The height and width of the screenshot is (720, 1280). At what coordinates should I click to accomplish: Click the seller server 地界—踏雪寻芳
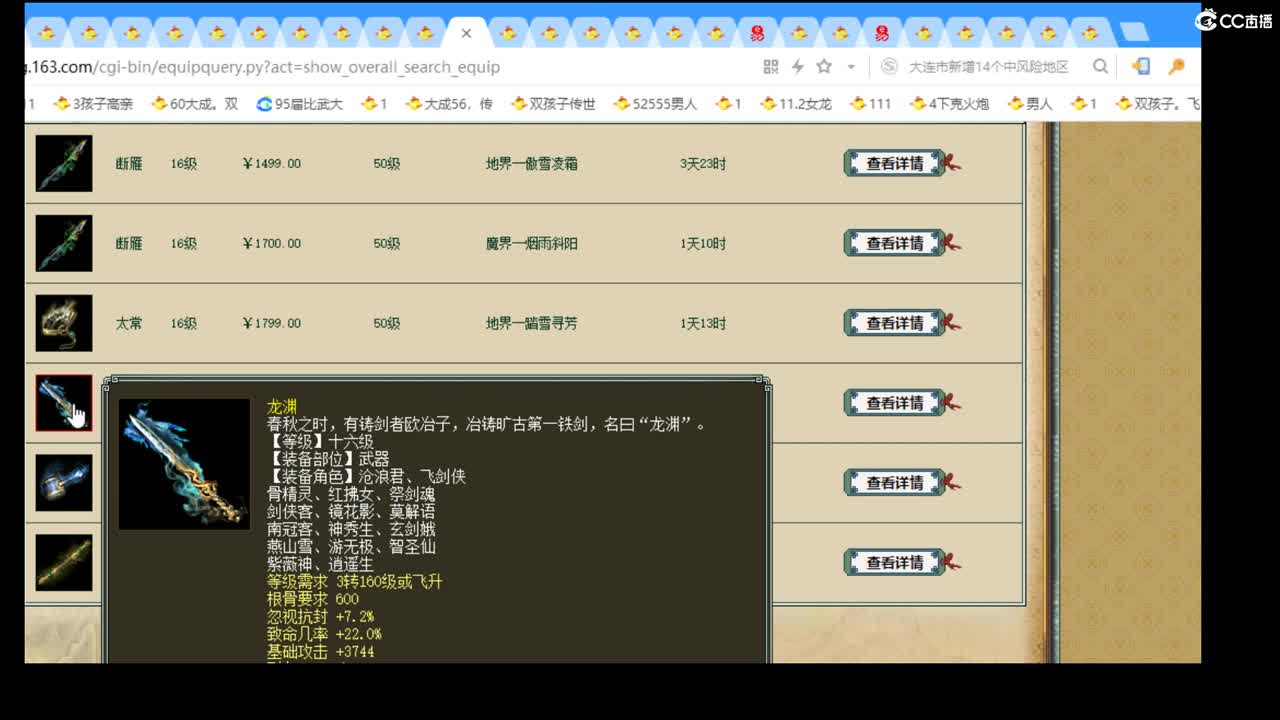(x=532, y=323)
